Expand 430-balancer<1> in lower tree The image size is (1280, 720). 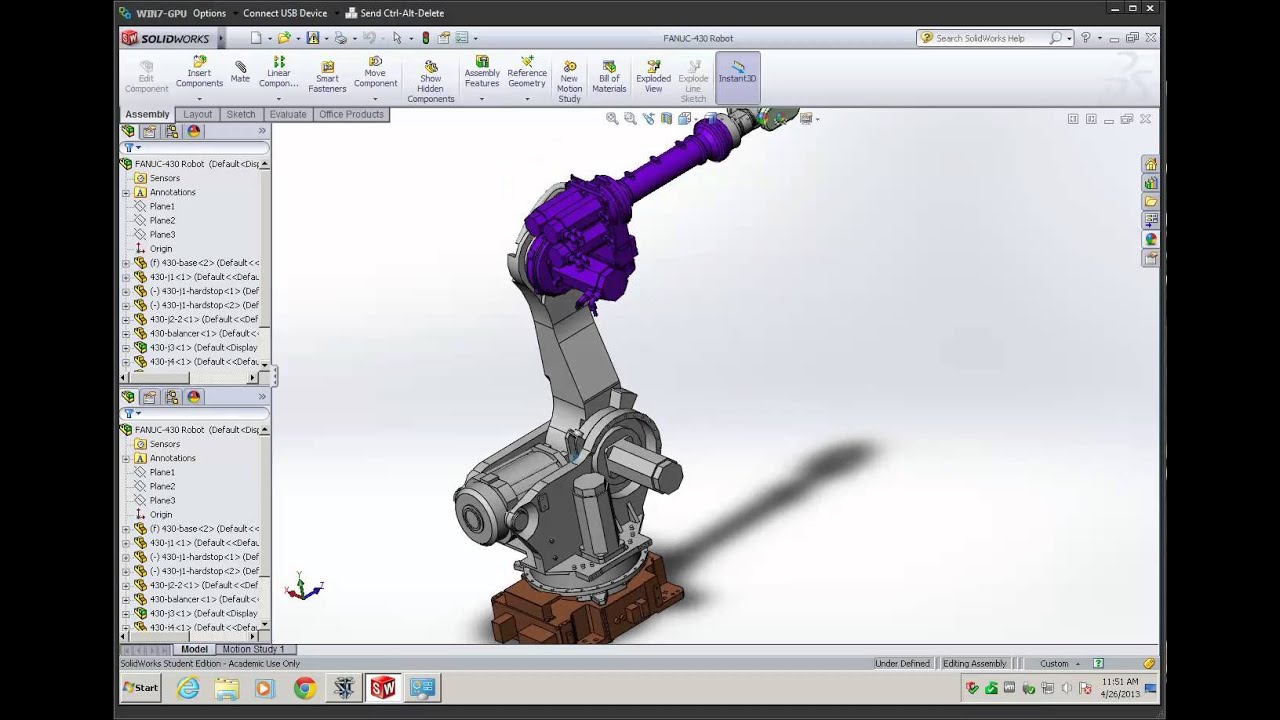click(x=126, y=599)
